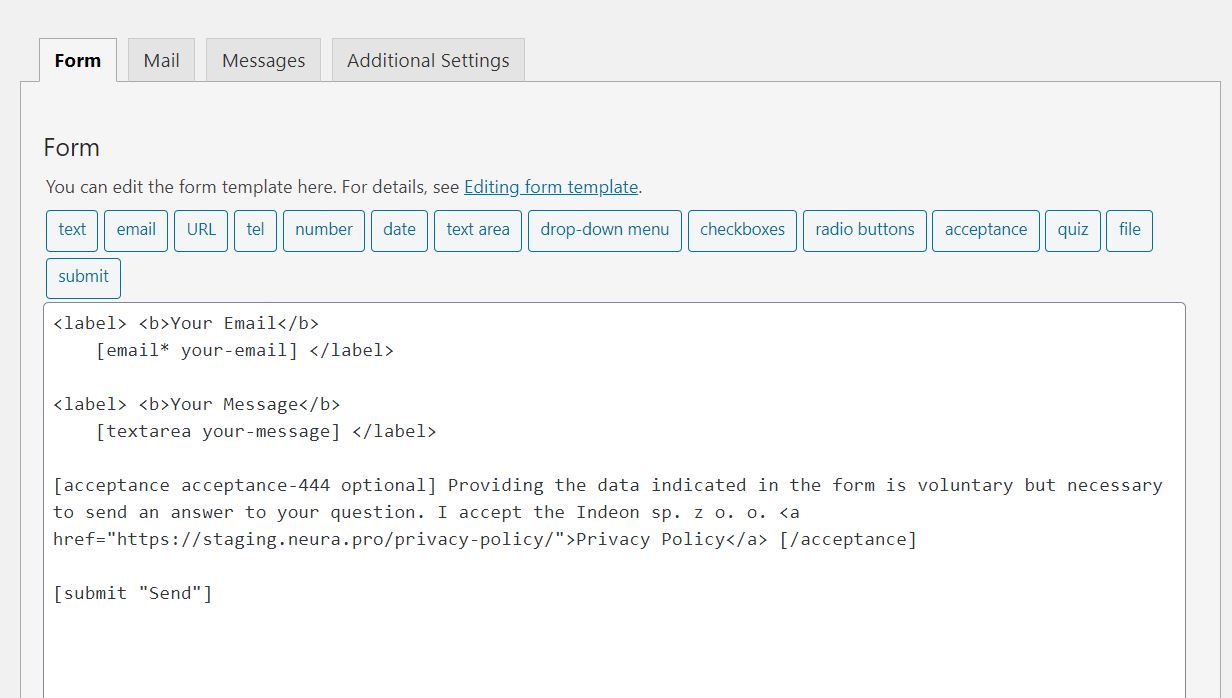The width and height of the screenshot is (1232, 698).
Task: Insert a number field tag
Action: point(324,230)
